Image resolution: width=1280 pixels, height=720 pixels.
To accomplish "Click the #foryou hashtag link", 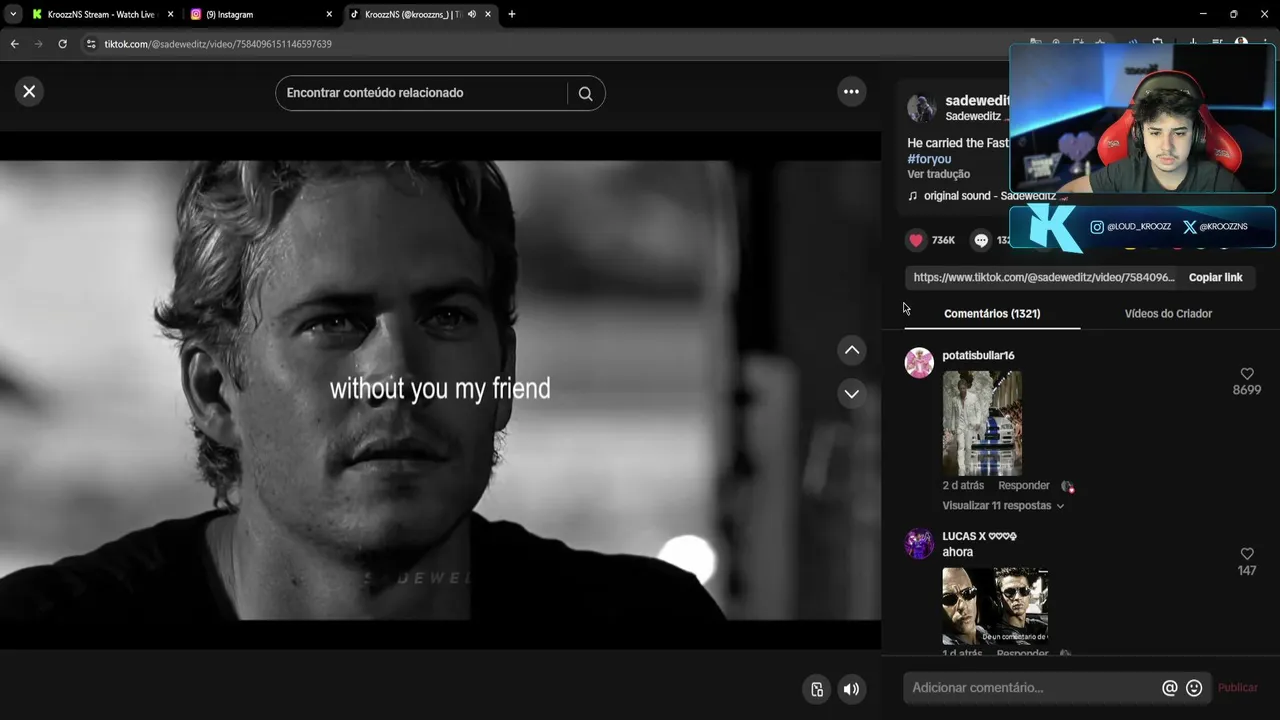I will [929, 159].
